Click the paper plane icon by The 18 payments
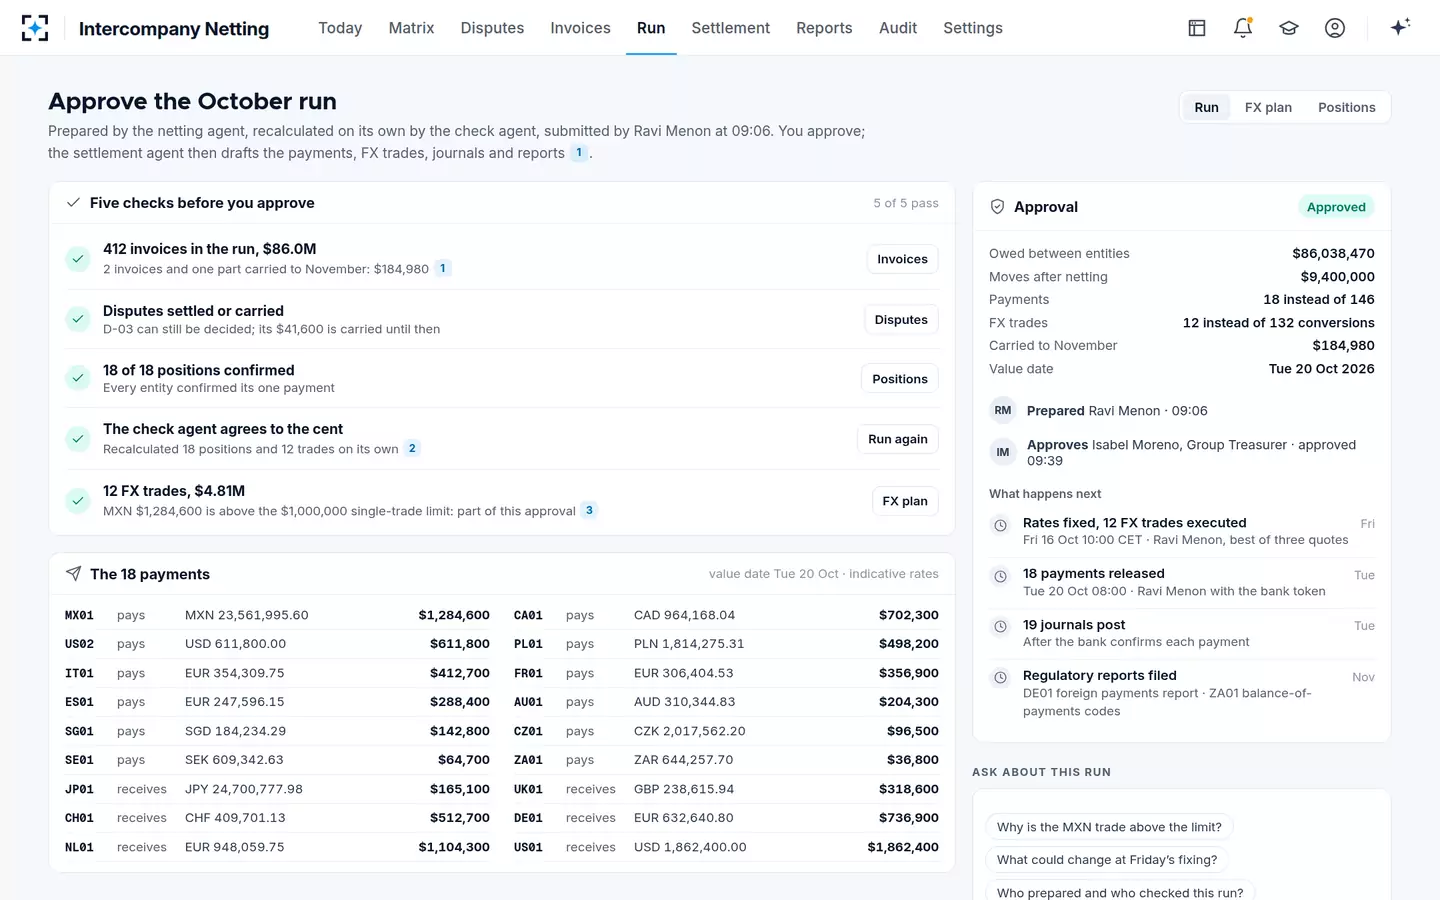1440x900 pixels. [x=73, y=574]
